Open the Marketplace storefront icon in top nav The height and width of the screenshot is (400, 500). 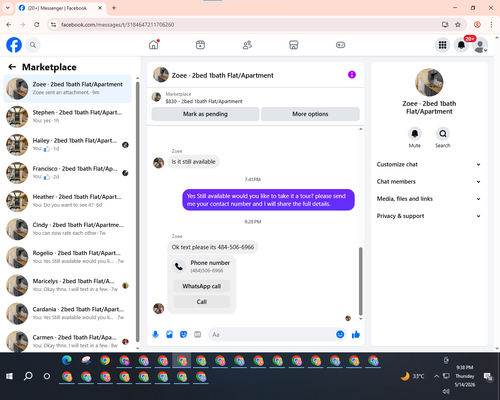294,45
